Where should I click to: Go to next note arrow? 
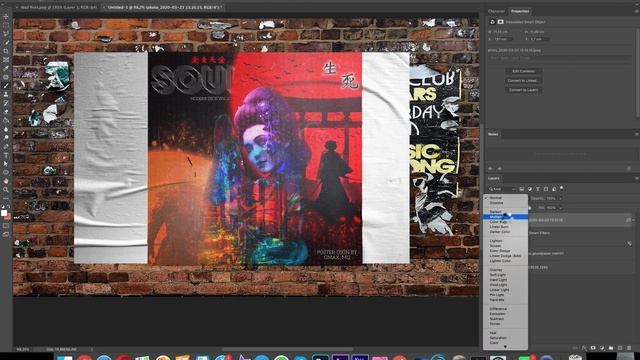pos(500,168)
